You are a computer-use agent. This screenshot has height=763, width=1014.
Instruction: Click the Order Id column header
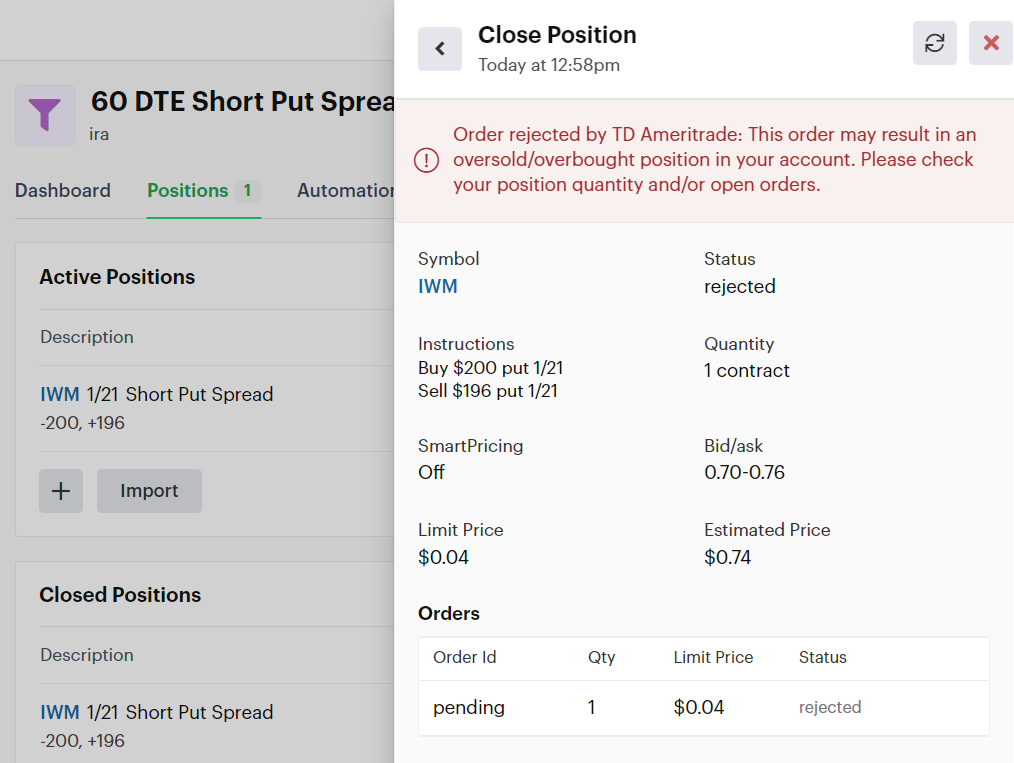tap(464, 658)
